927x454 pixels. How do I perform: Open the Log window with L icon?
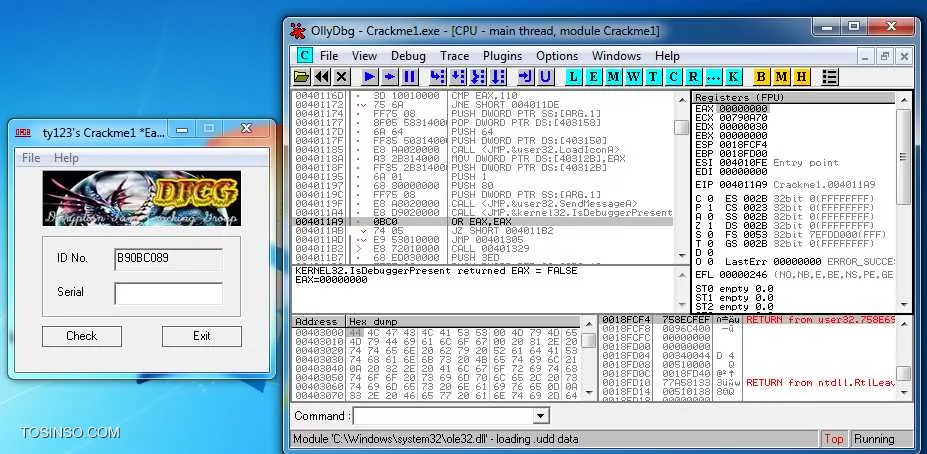point(573,77)
